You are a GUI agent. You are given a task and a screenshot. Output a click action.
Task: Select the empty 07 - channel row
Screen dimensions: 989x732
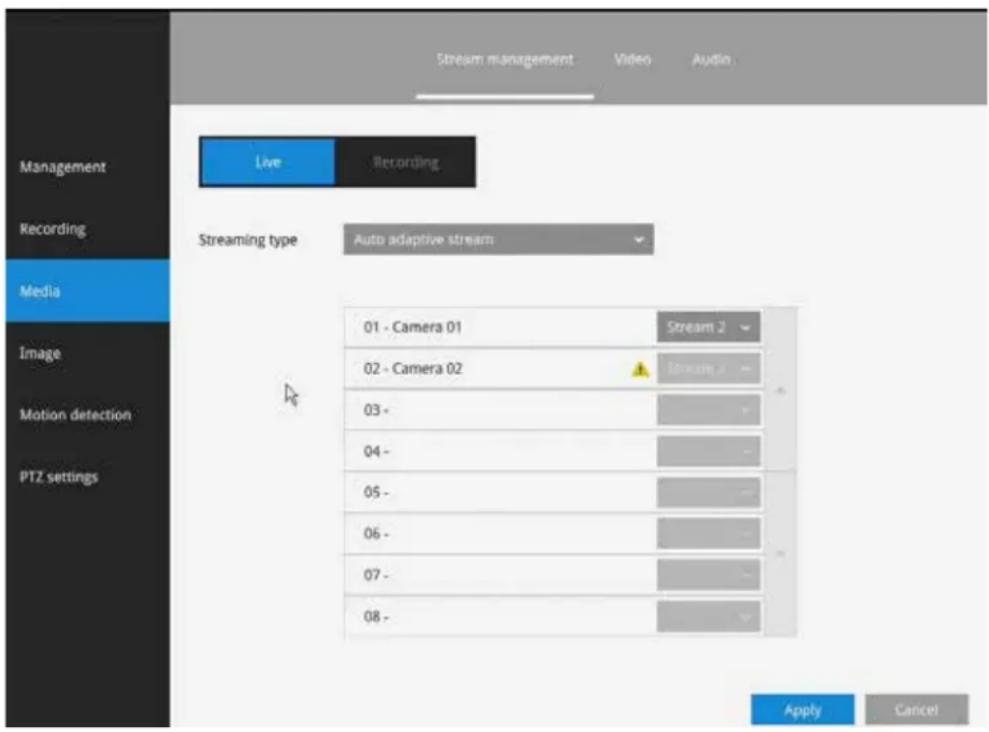(553, 575)
